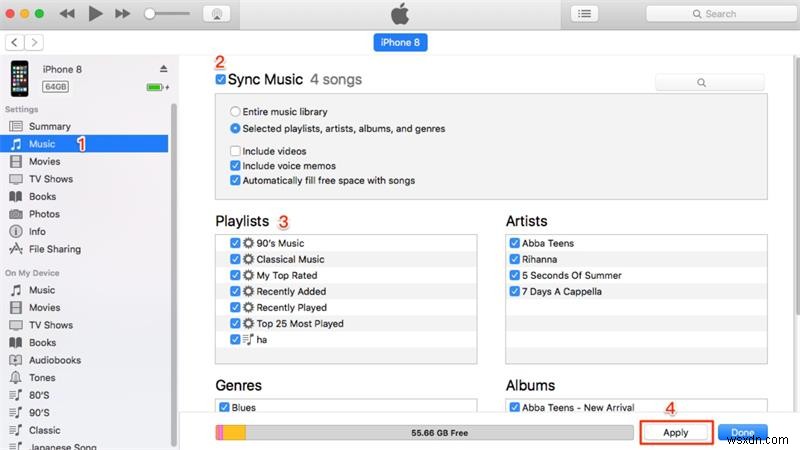Uncheck the ha playlist
Screen dimensions: 800x450
[235, 339]
